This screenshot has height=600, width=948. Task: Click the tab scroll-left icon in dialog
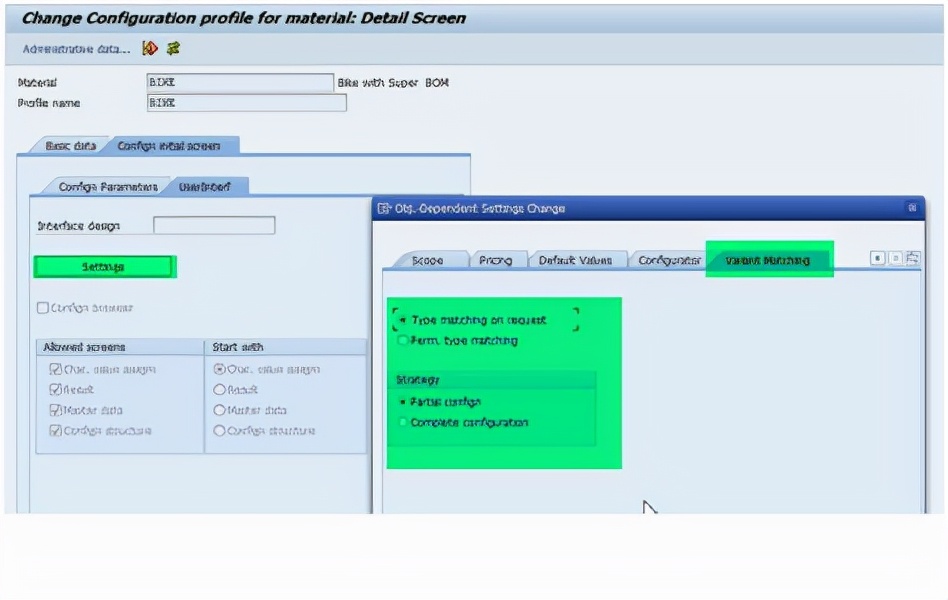tap(877, 258)
